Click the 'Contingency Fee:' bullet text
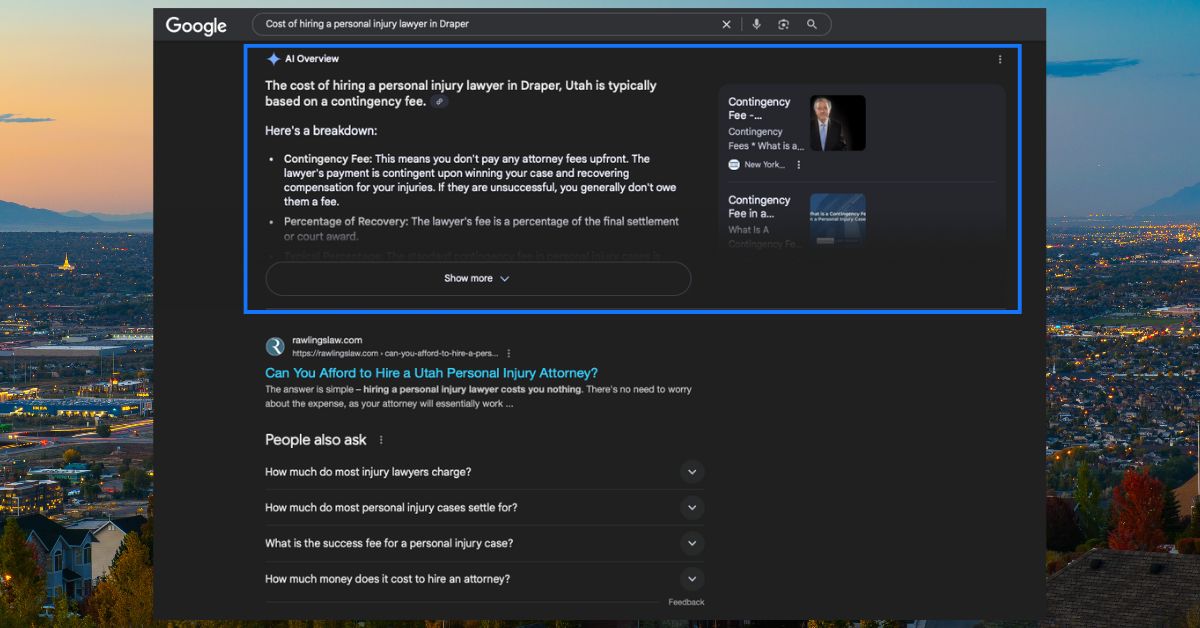The width and height of the screenshot is (1200, 628). point(328,159)
